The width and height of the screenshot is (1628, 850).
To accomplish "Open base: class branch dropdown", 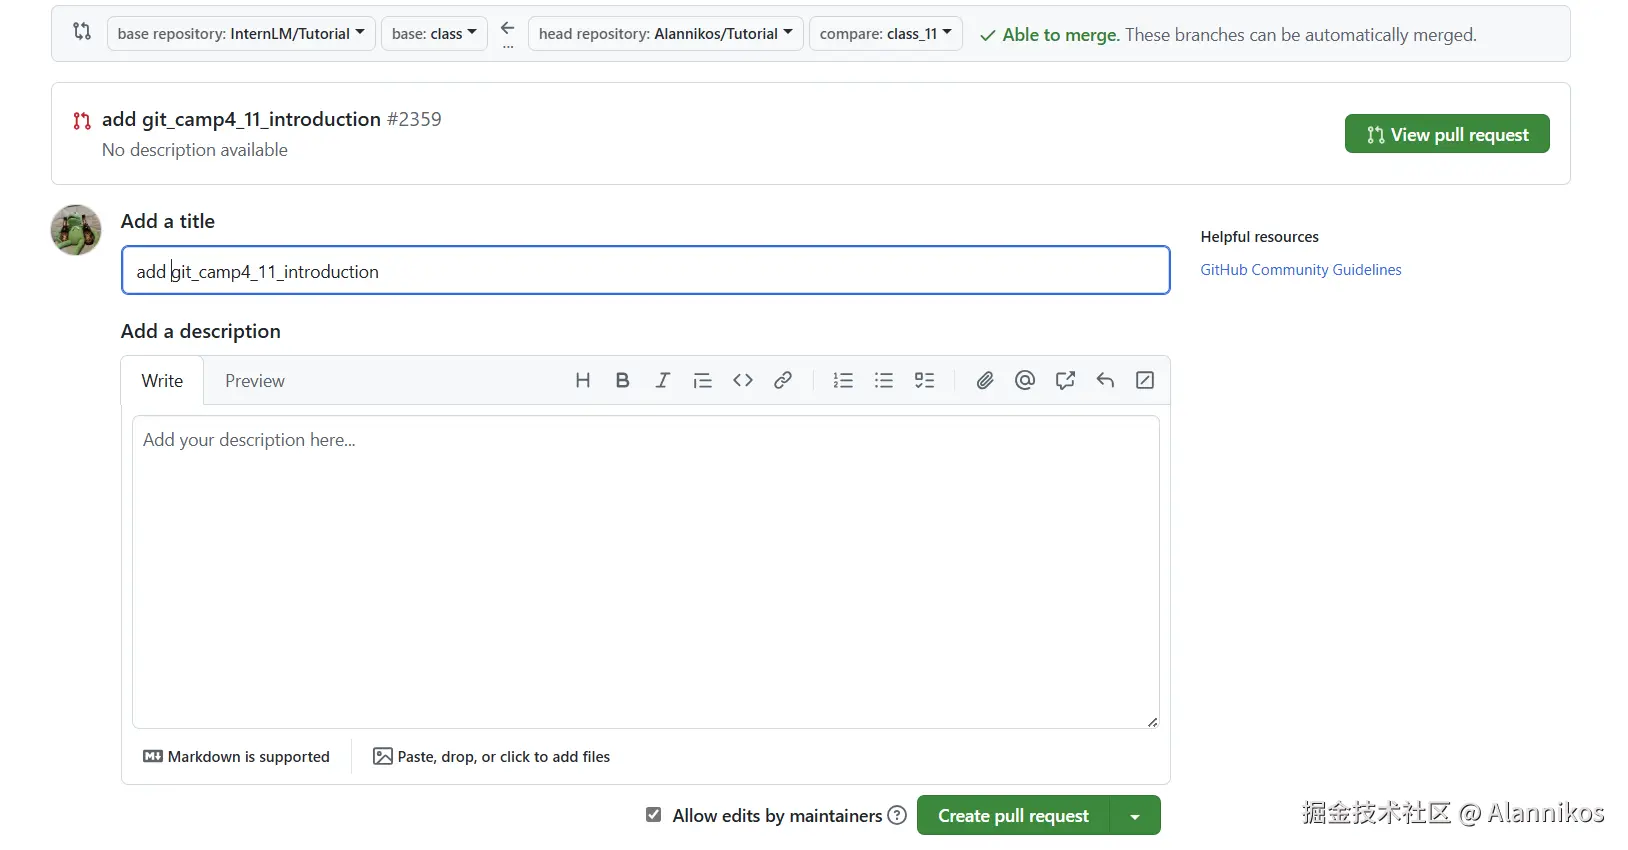I will tap(434, 33).
